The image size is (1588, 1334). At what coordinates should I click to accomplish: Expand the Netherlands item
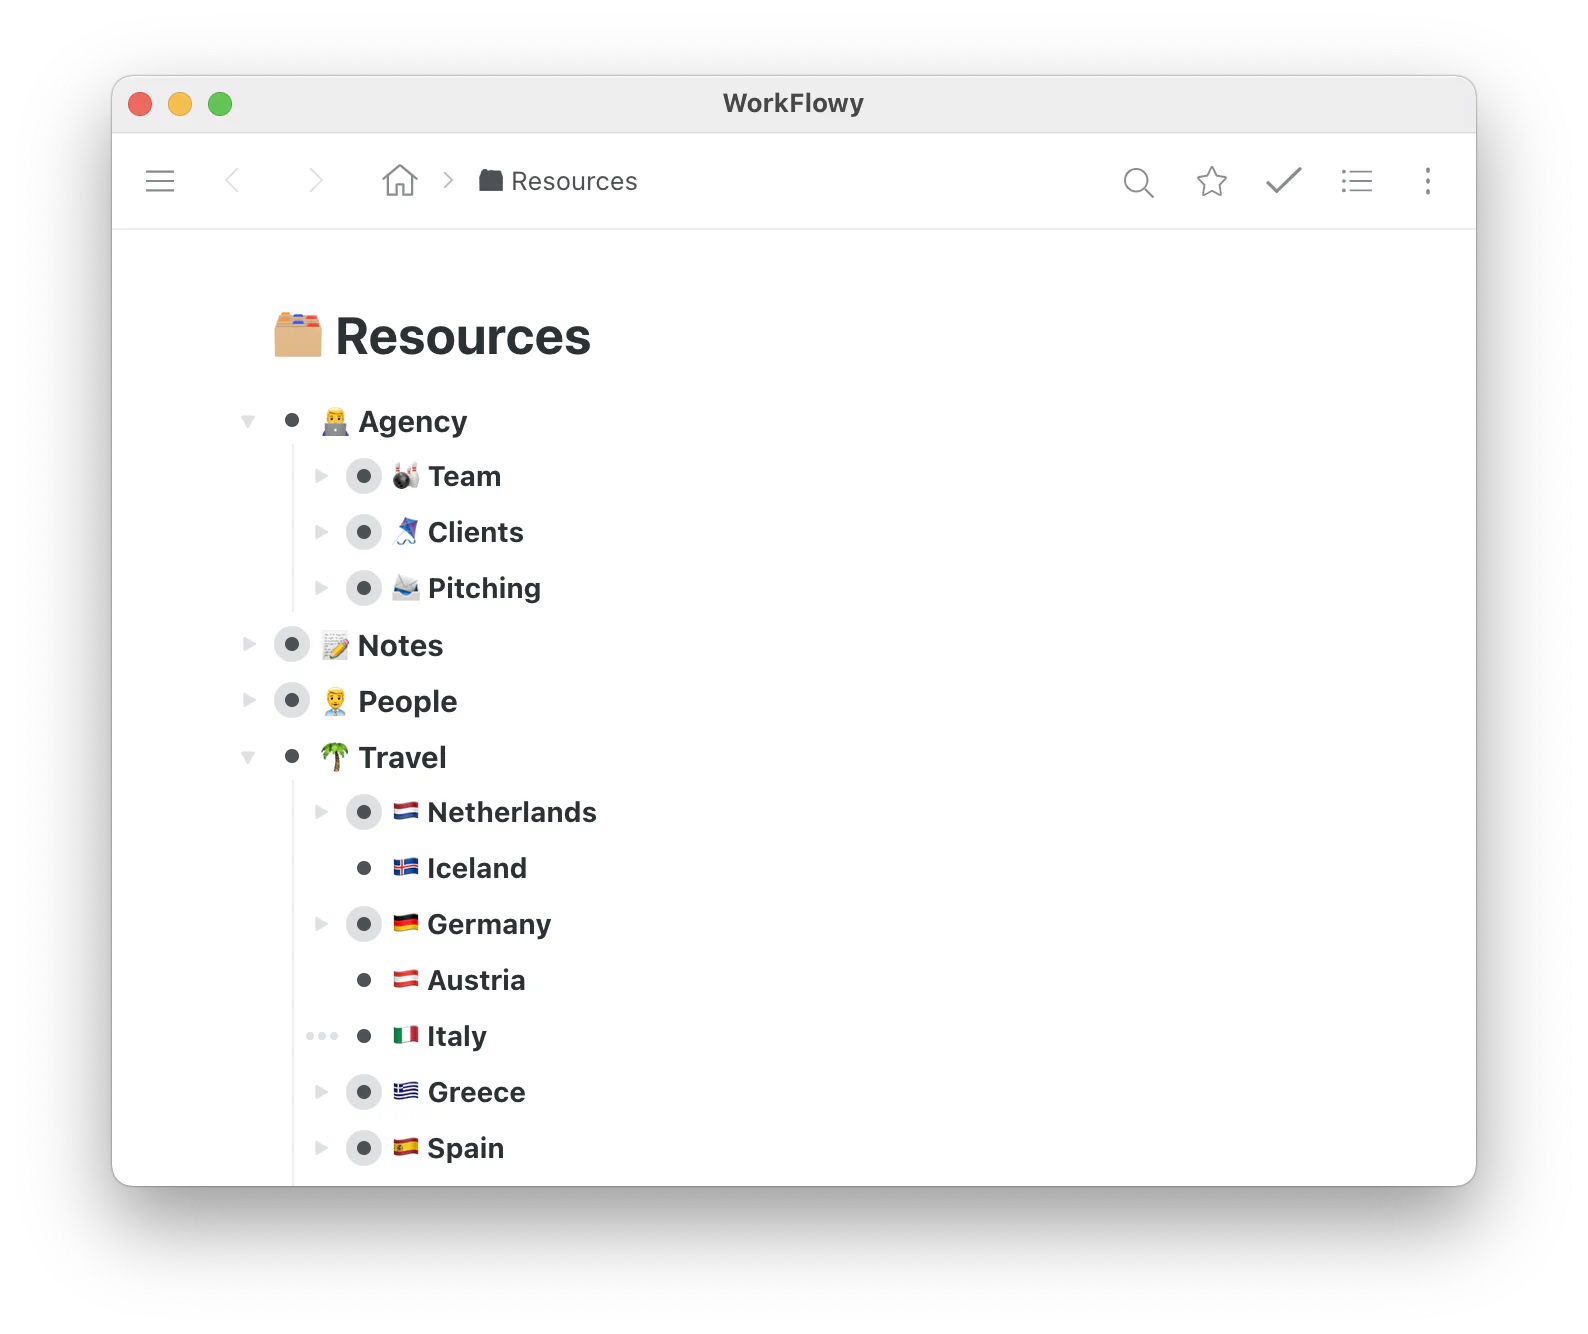tap(321, 812)
